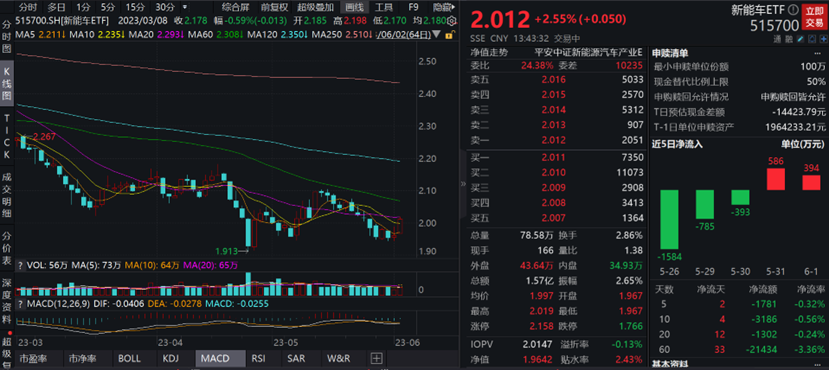Click the 515700.SH[新能车ETF] chart title
829x370 pixels.
tap(62, 21)
